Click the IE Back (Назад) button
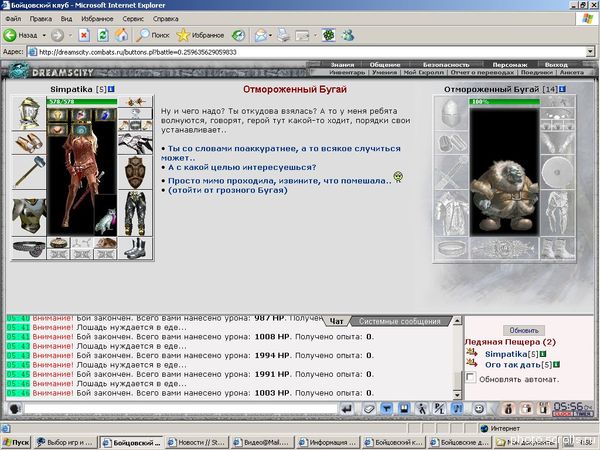 tap(21, 35)
